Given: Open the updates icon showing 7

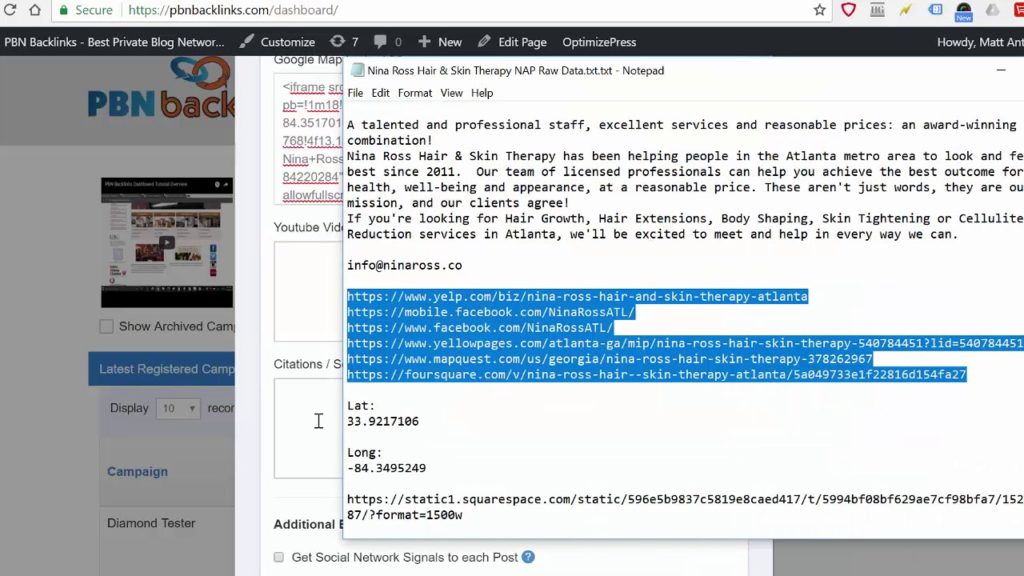Looking at the screenshot, I should (x=337, y=42).
